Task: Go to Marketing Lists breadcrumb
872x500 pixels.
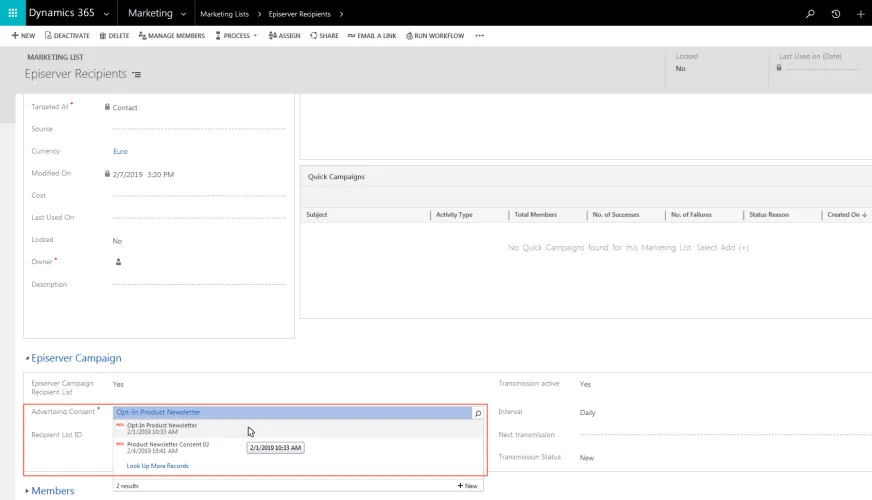Action: pyautogui.click(x=224, y=14)
